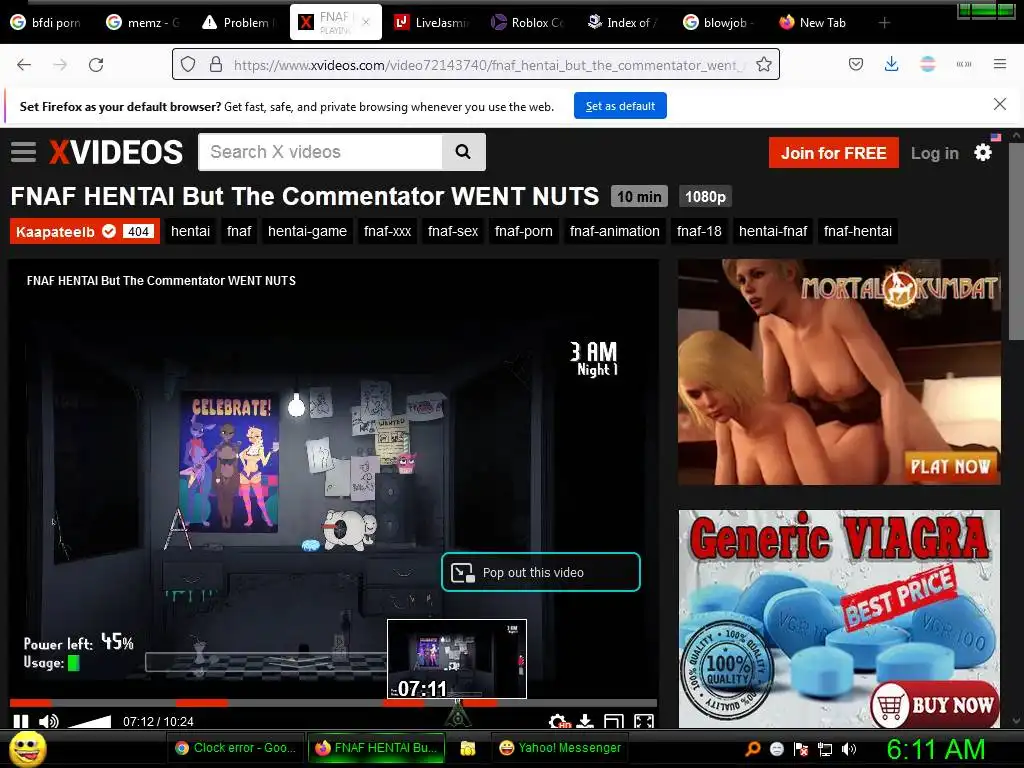Image resolution: width=1024 pixels, height=768 pixels.
Task: Switch to the 'Index of /' tab
Action: (x=623, y=23)
